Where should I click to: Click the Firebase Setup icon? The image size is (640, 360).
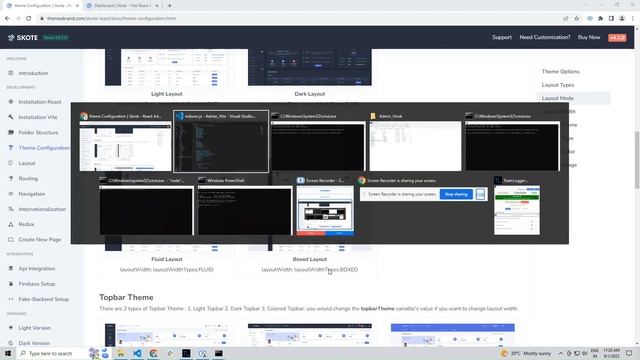(11, 284)
